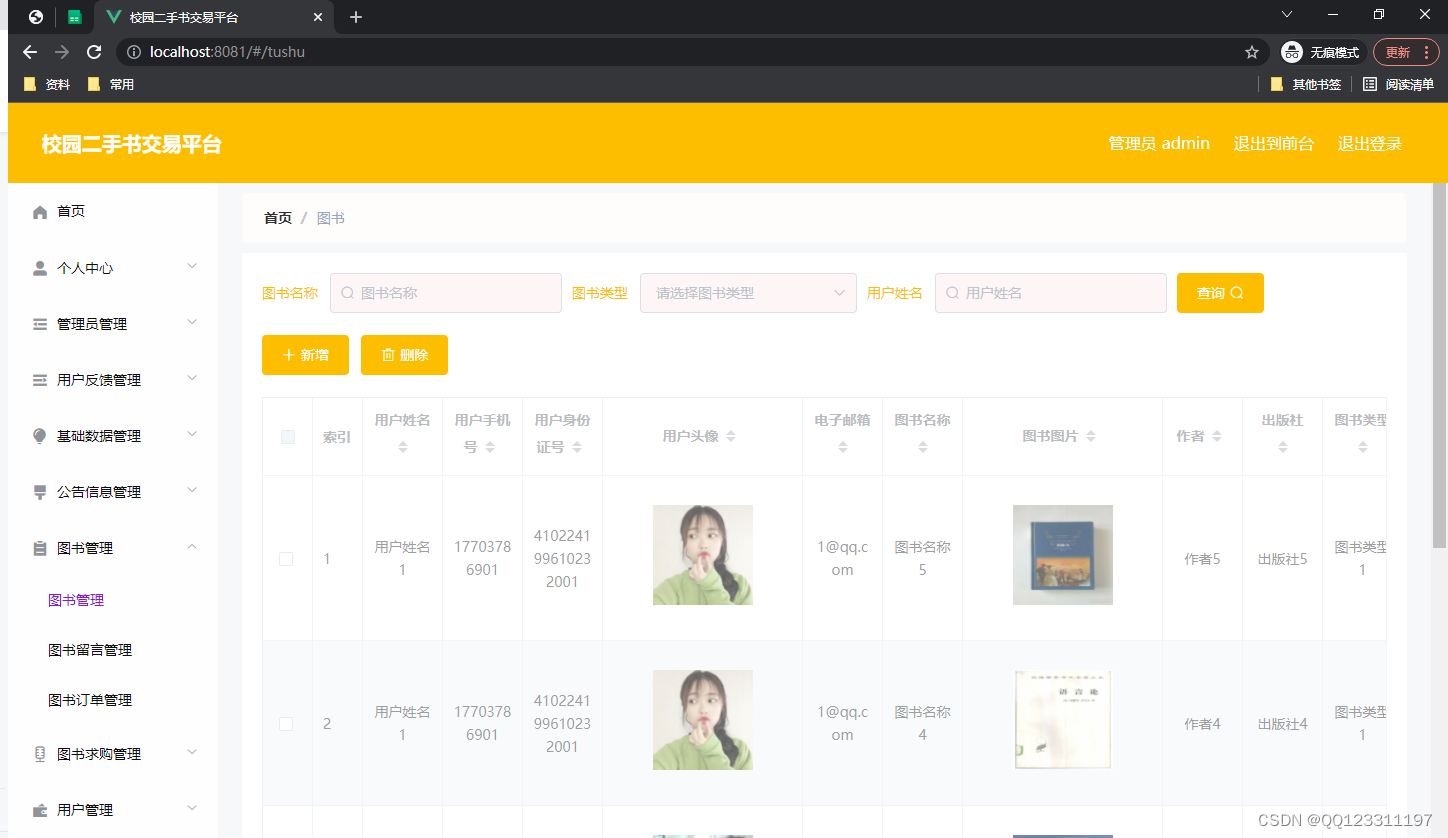Click the clipboard icon beside 图书管理
Image resolution: width=1448 pixels, height=838 pixels.
(40, 548)
